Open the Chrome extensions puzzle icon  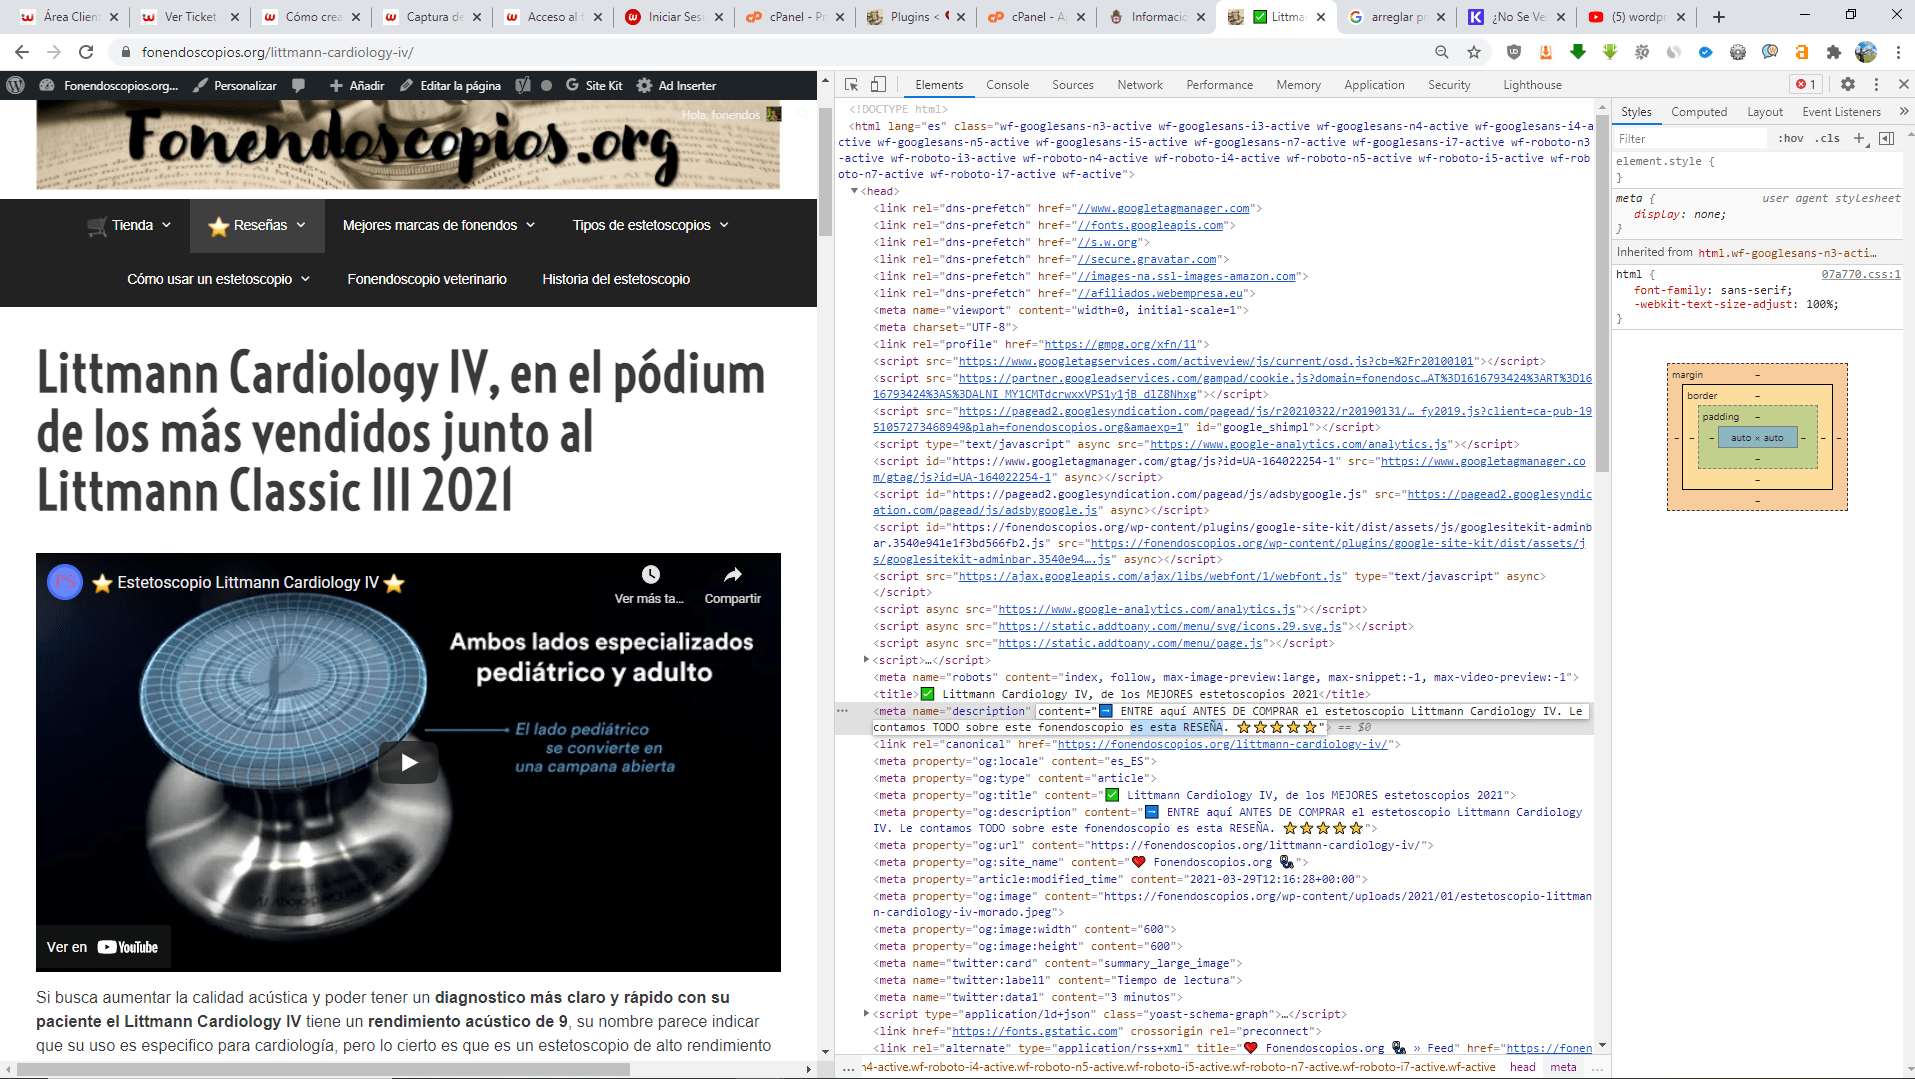pos(1834,52)
